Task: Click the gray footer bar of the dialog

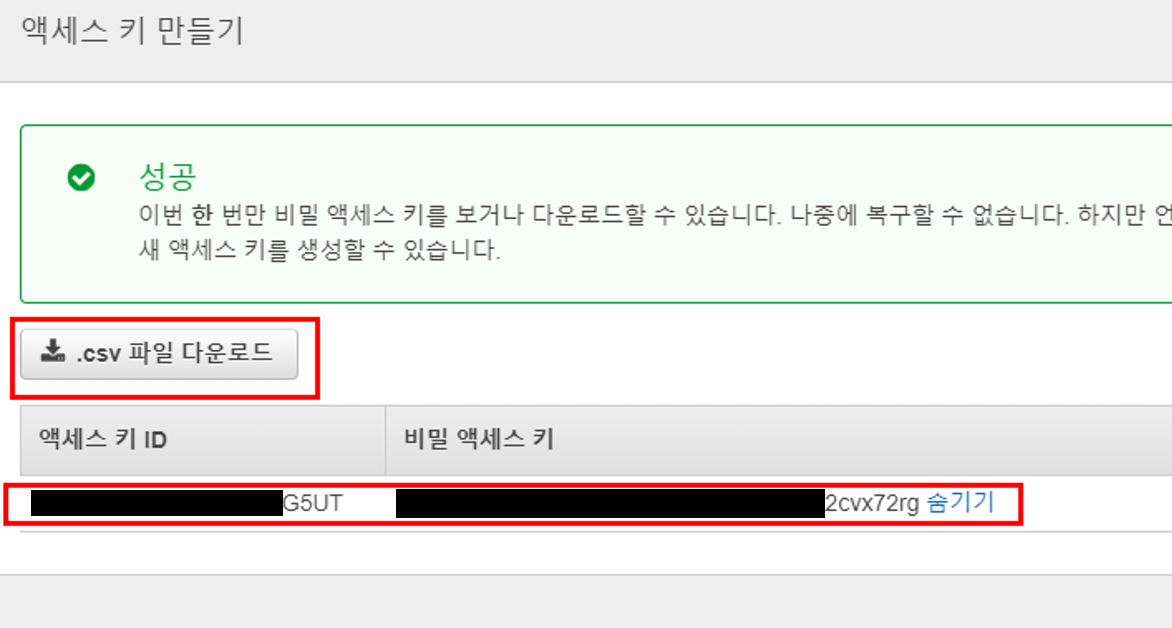Action: click(x=586, y=602)
